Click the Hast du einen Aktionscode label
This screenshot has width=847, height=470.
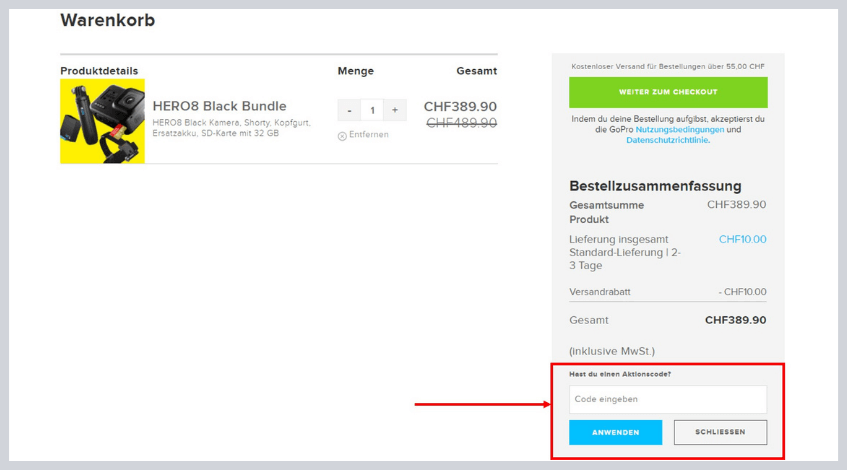tap(620, 374)
